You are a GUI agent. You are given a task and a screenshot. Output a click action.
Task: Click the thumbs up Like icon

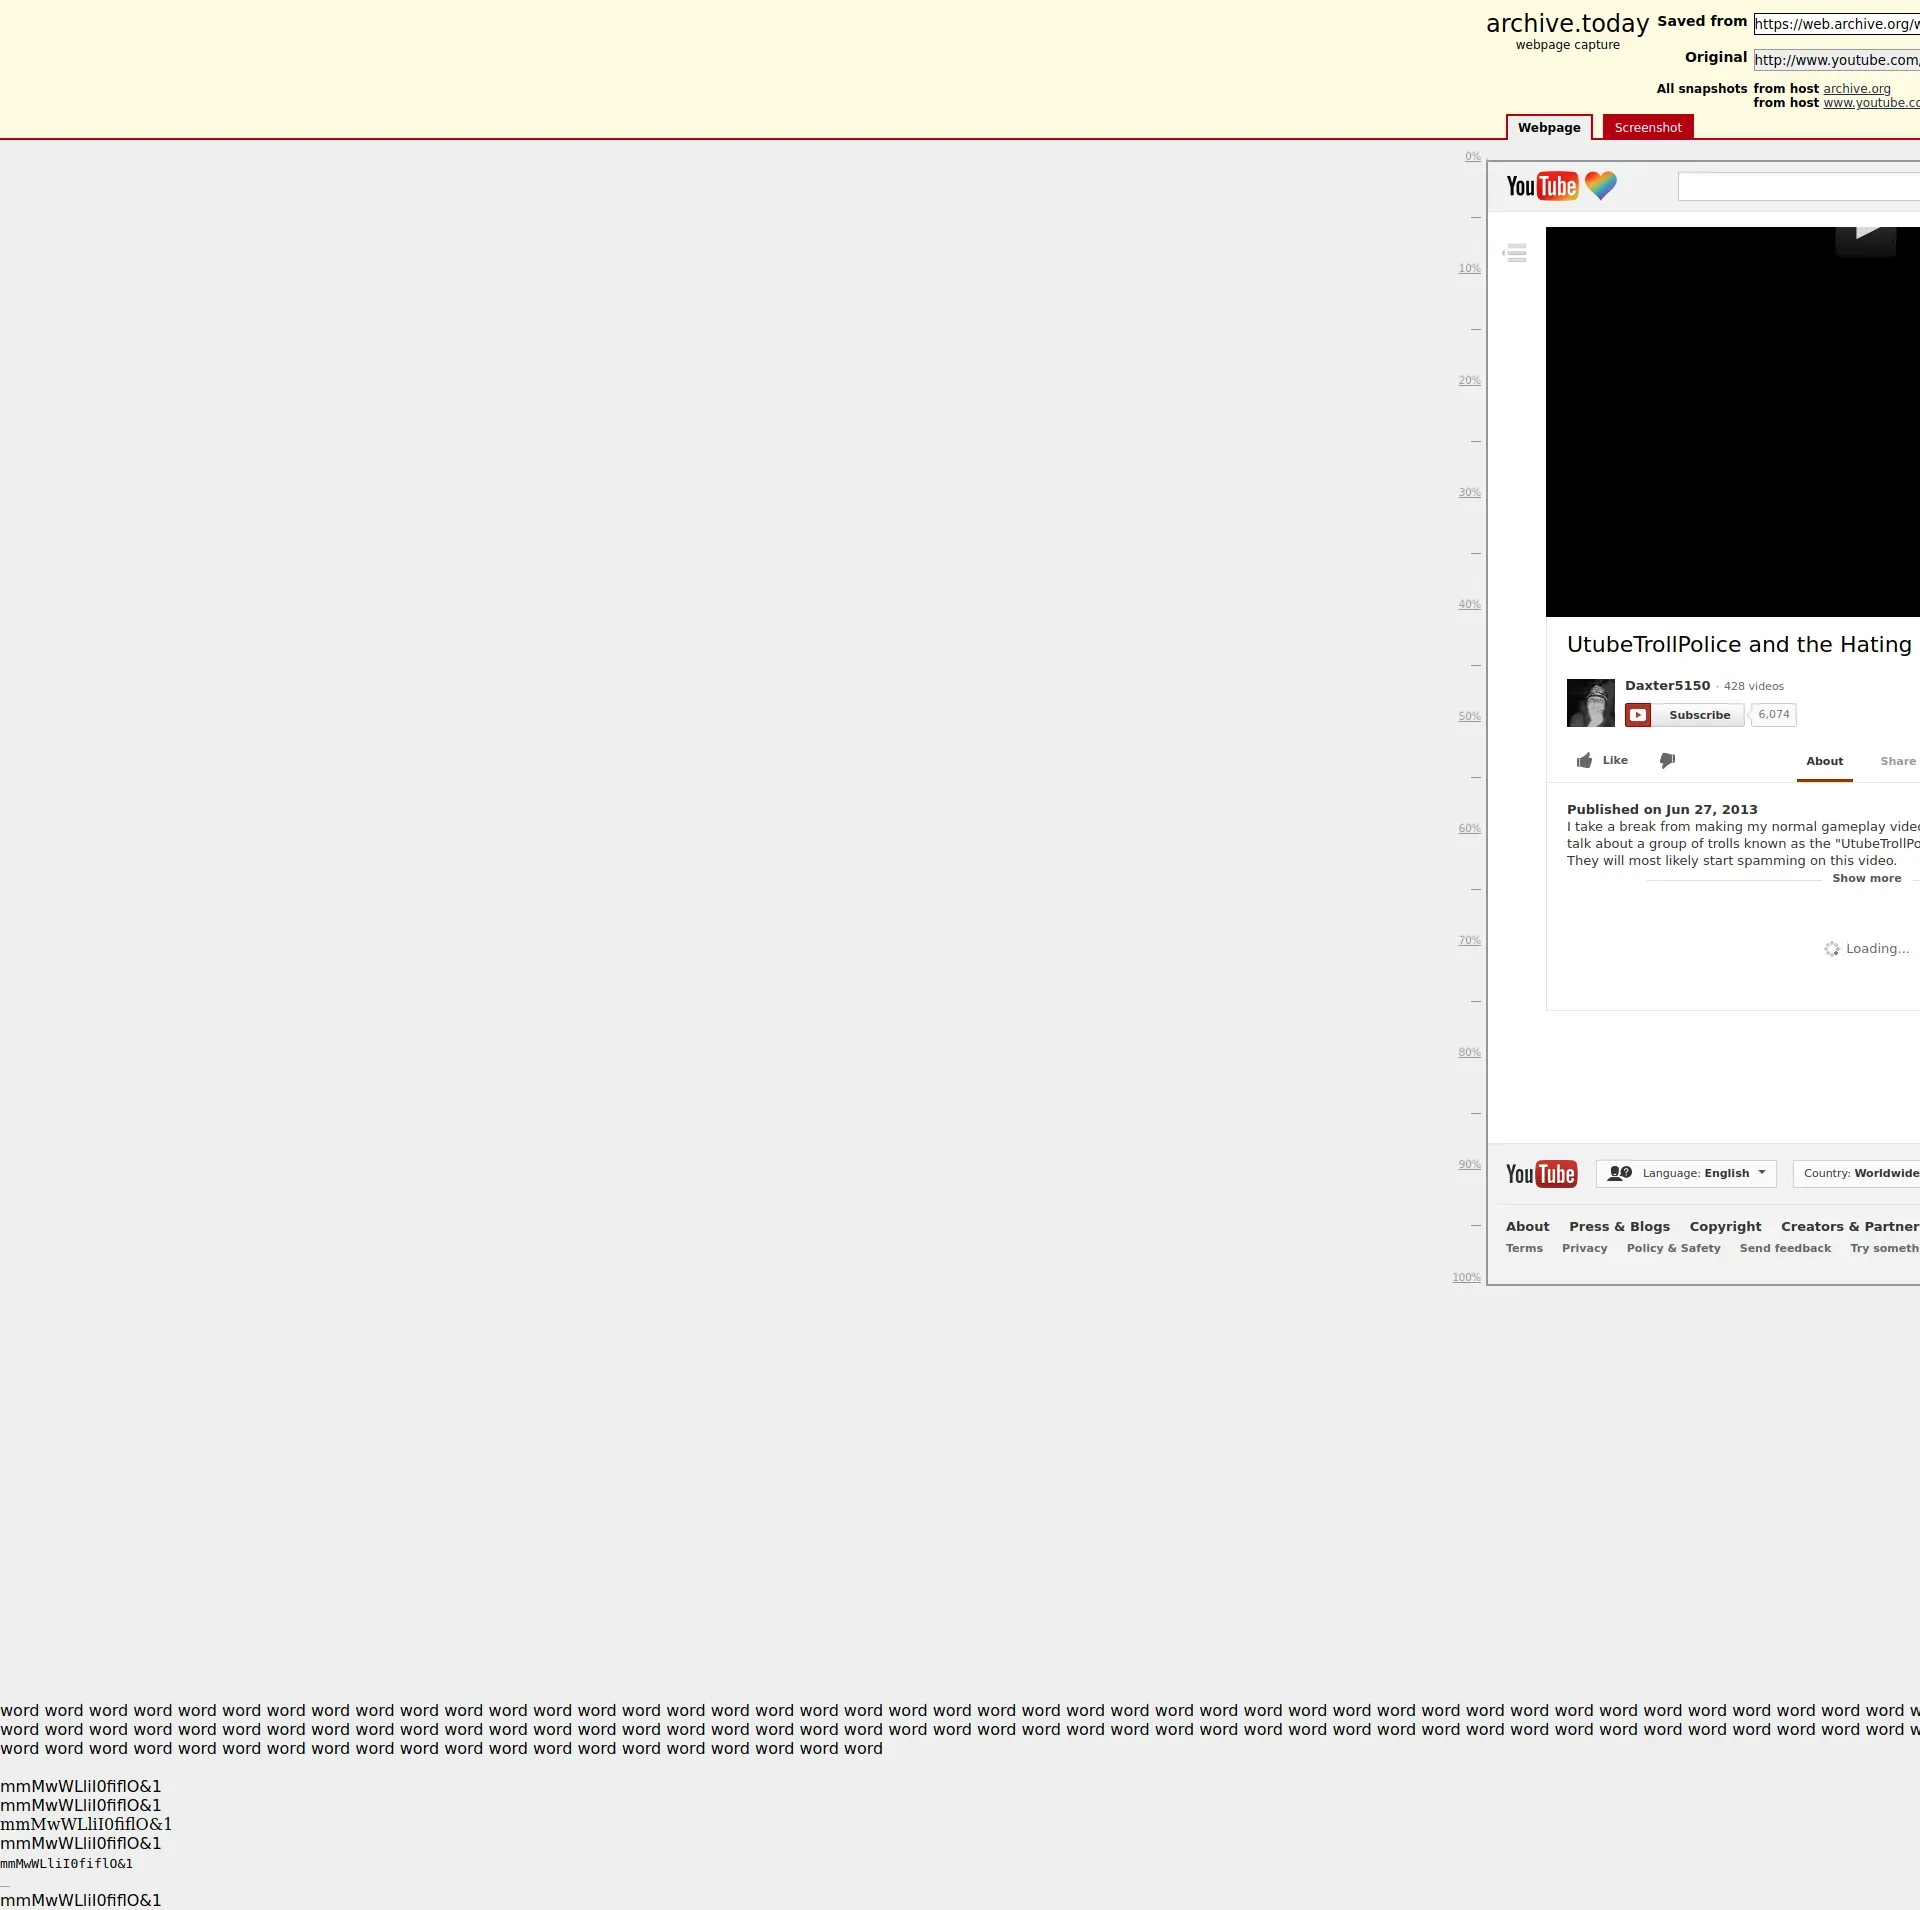1585,761
